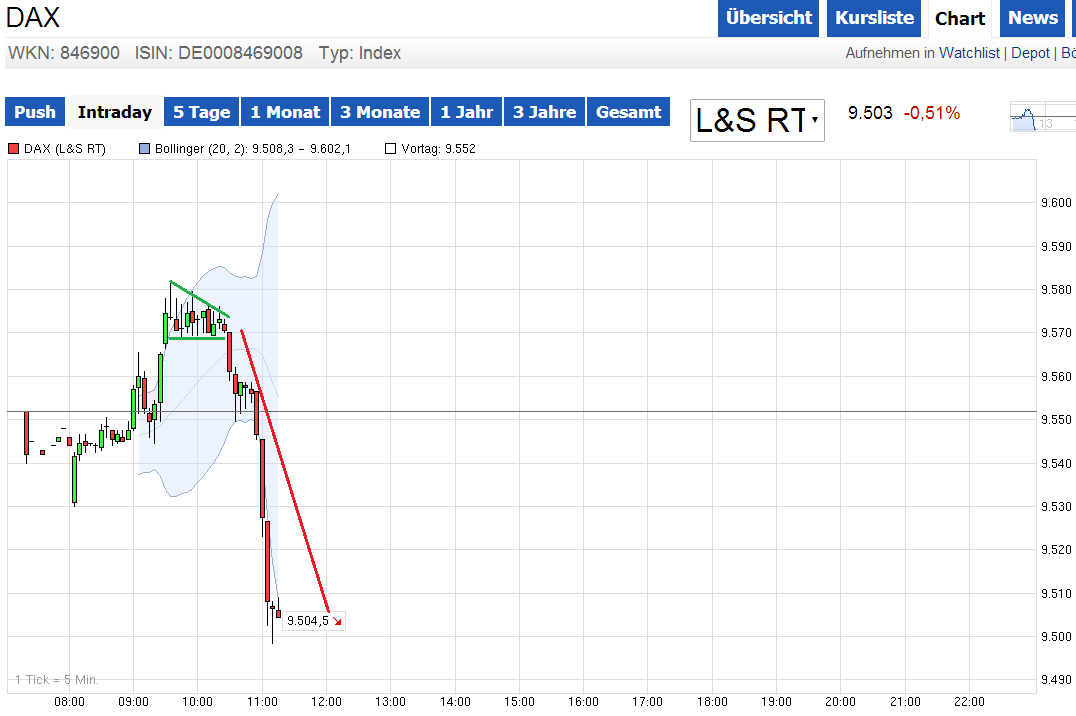Viewport: 1076px width, 716px height.
Task: View the Gesamt price history
Action: (628, 112)
